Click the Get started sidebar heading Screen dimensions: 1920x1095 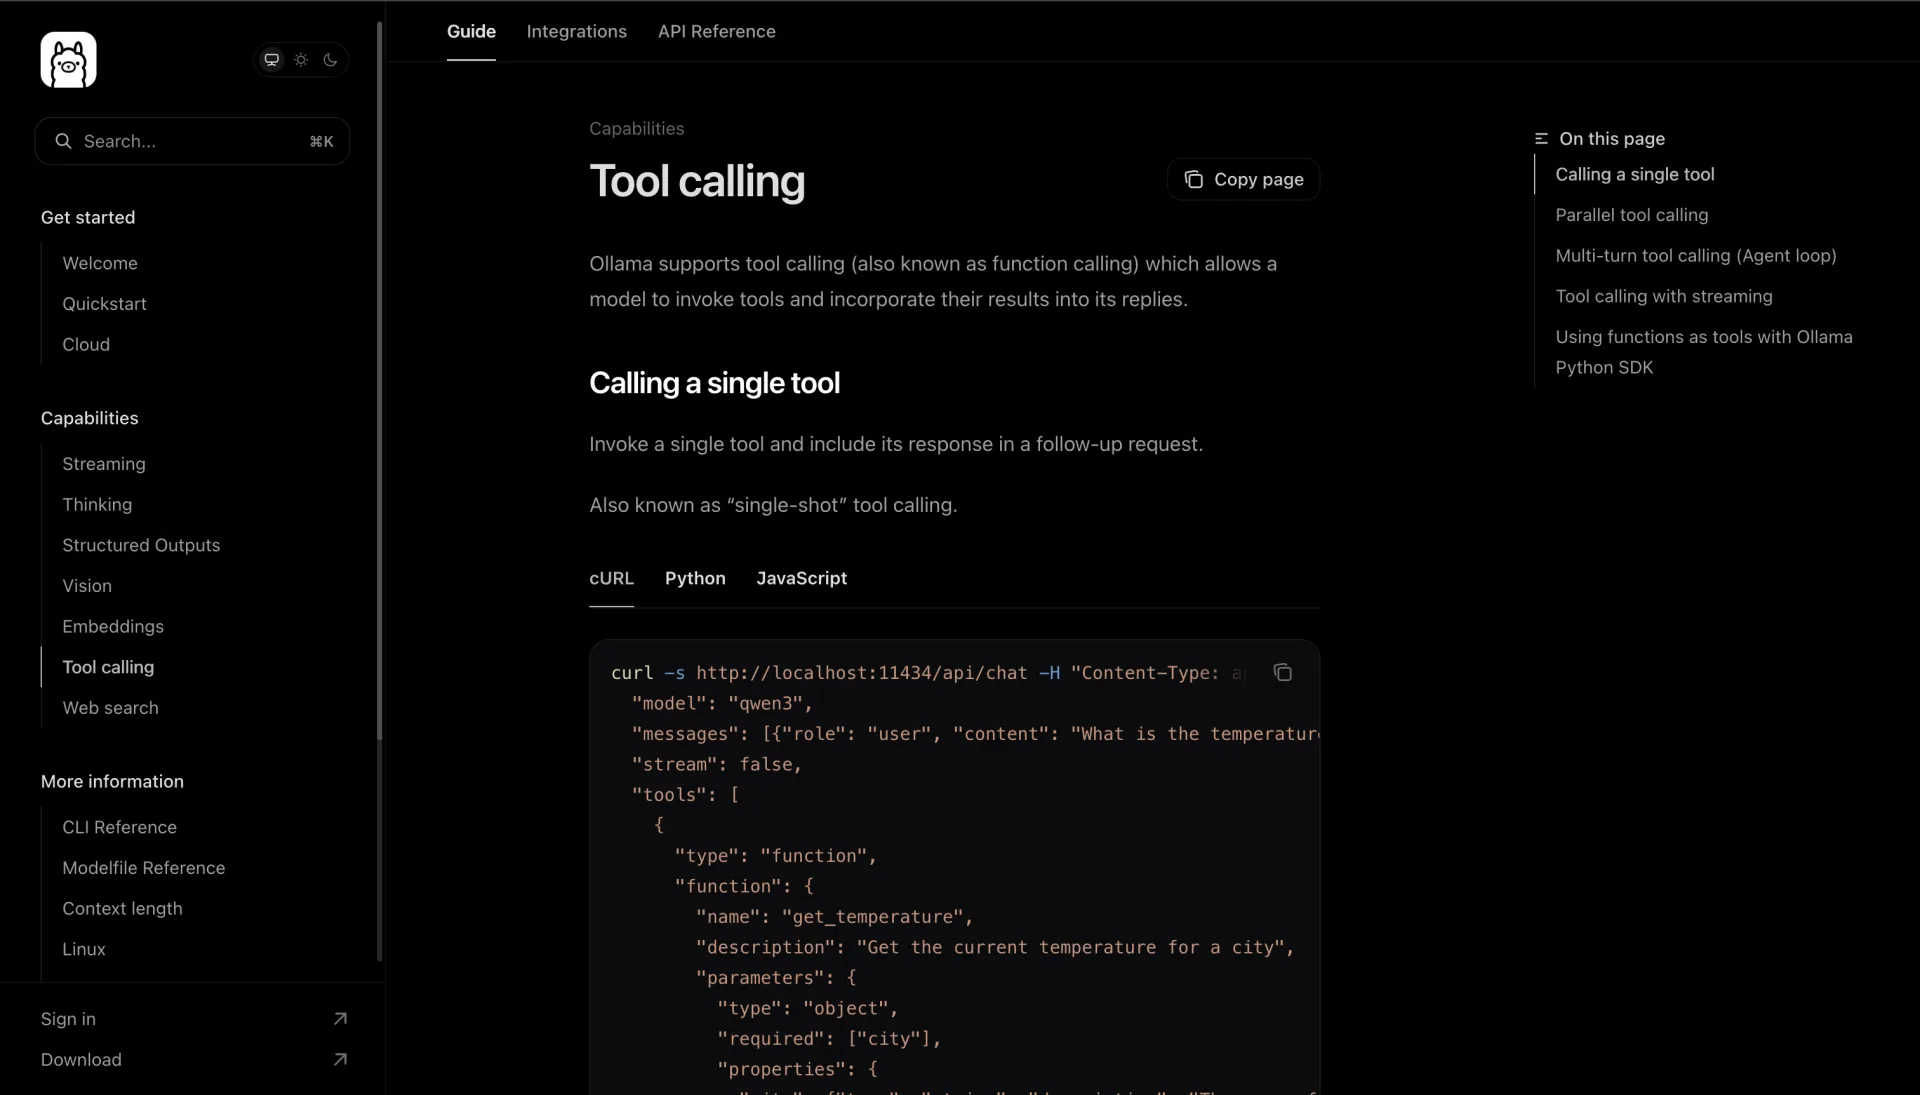88,217
